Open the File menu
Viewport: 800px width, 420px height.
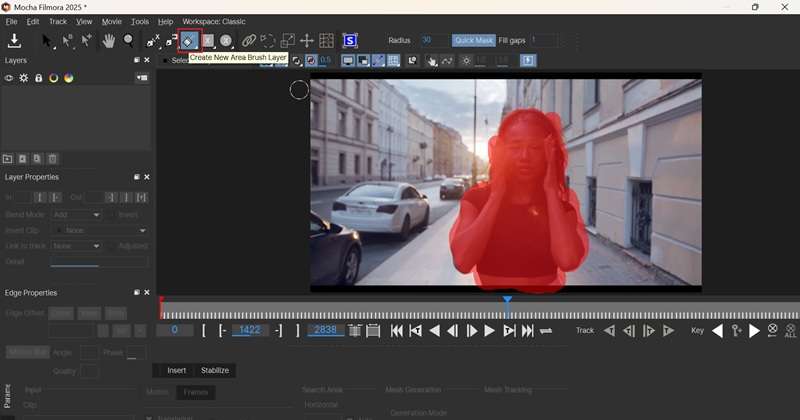tap(11, 21)
